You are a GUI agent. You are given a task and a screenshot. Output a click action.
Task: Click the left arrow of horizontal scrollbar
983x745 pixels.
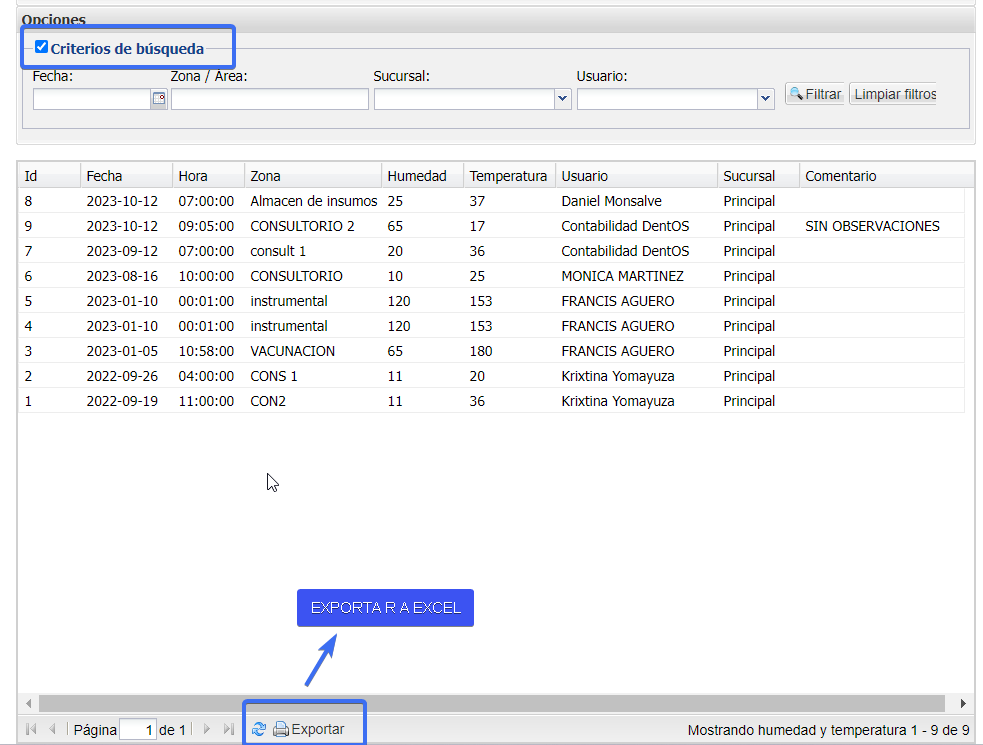28,704
